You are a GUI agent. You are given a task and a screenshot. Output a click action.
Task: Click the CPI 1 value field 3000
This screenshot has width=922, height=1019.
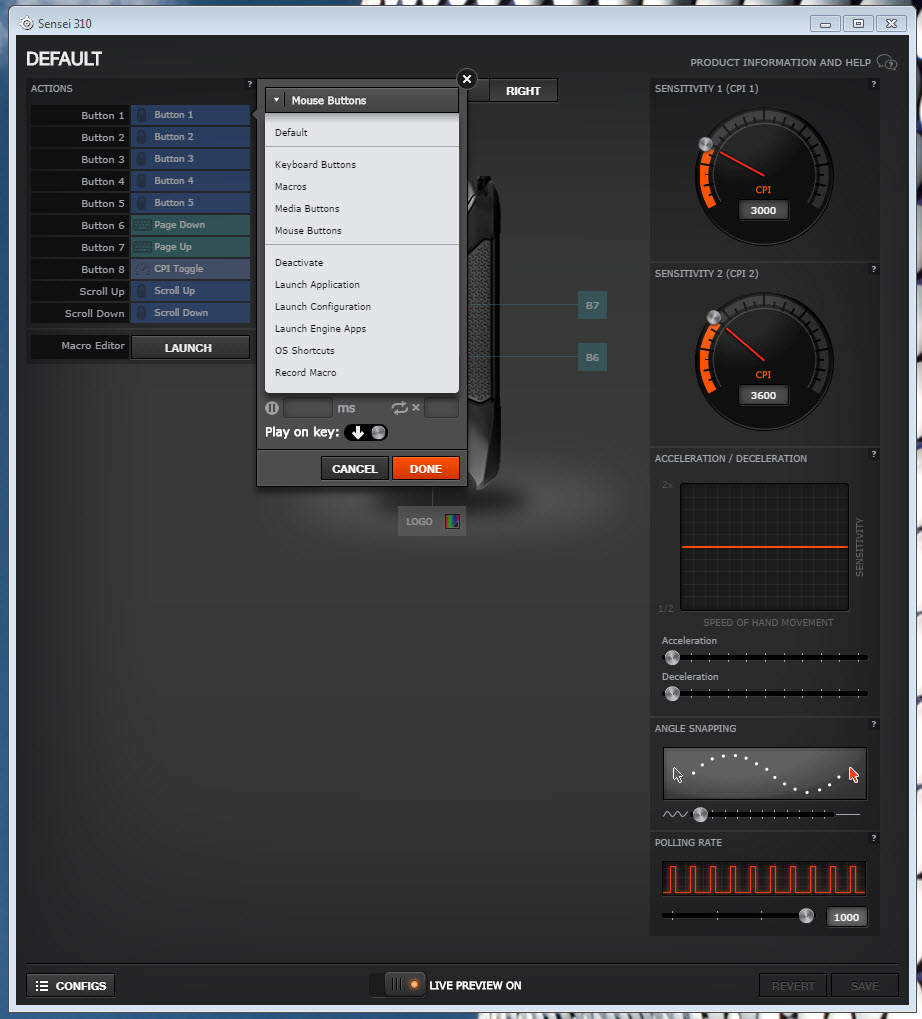tap(763, 211)
